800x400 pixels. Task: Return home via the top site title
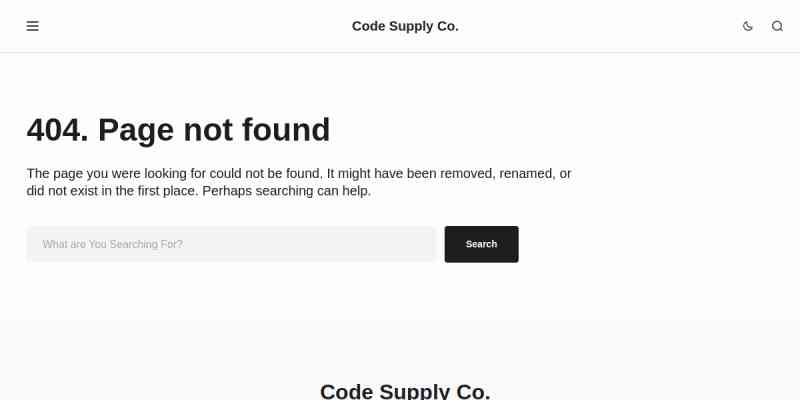tap(405, 26)
